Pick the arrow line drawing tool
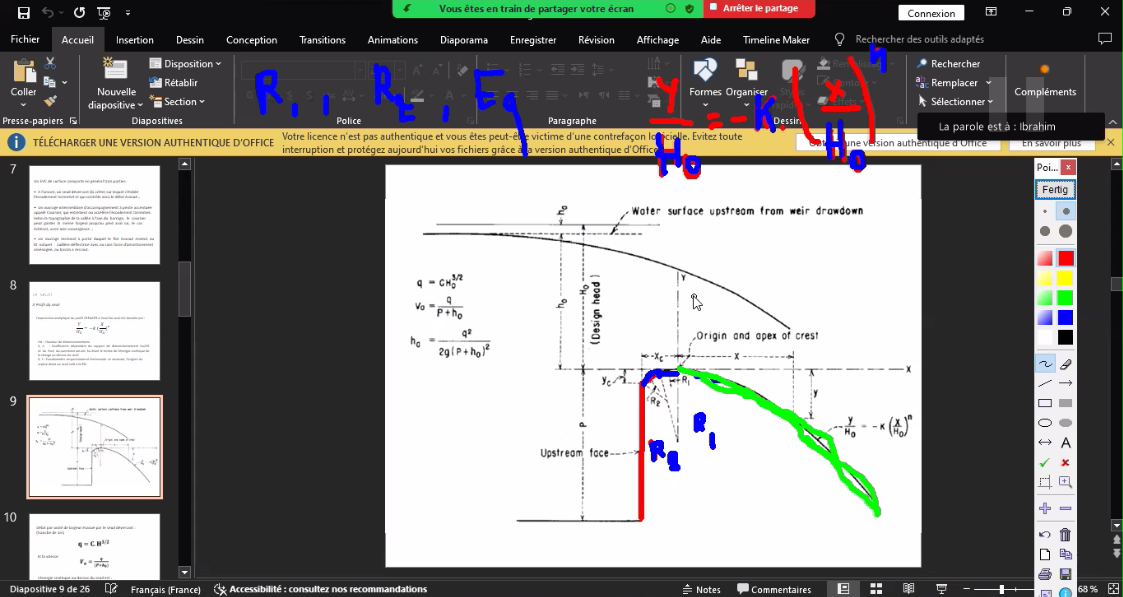This screenshot has height=597, width=1123. point(1066,384)
